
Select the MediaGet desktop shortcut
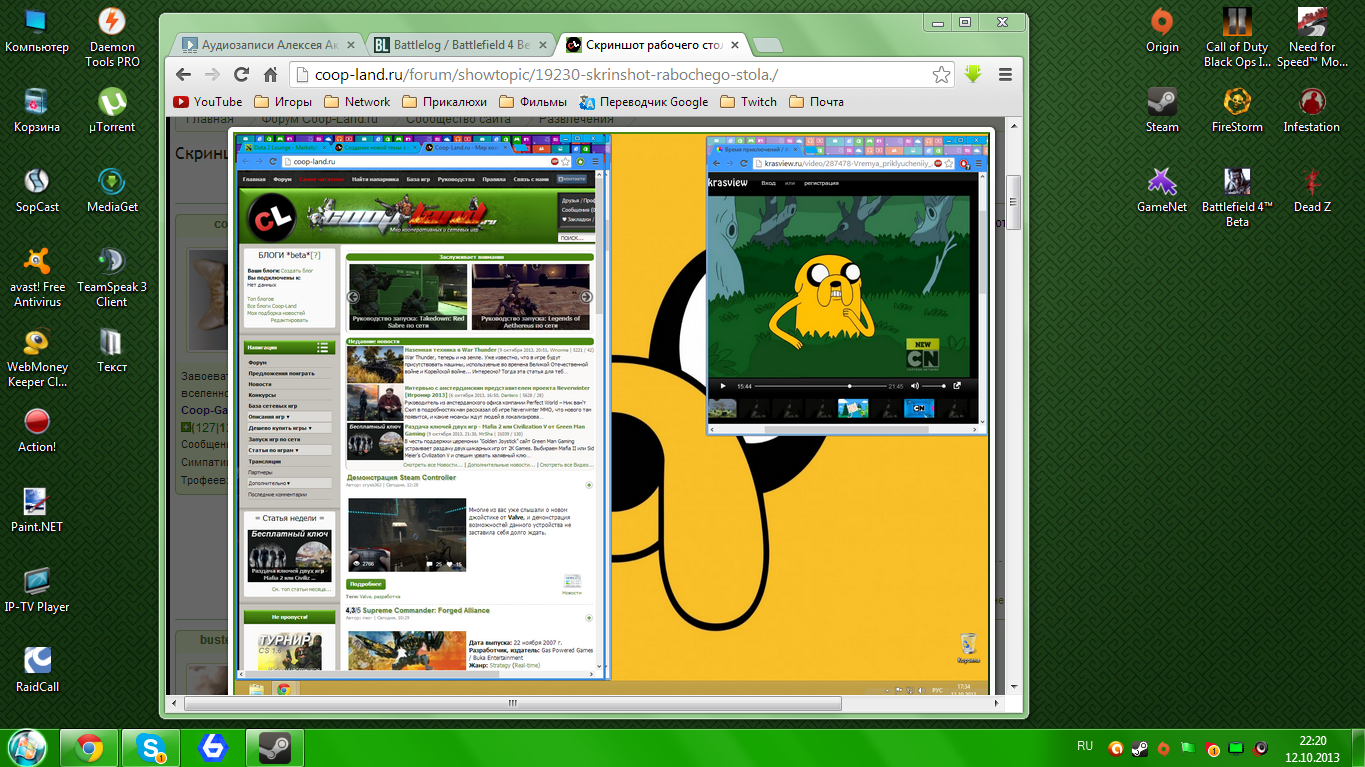[x=112, y=191]
